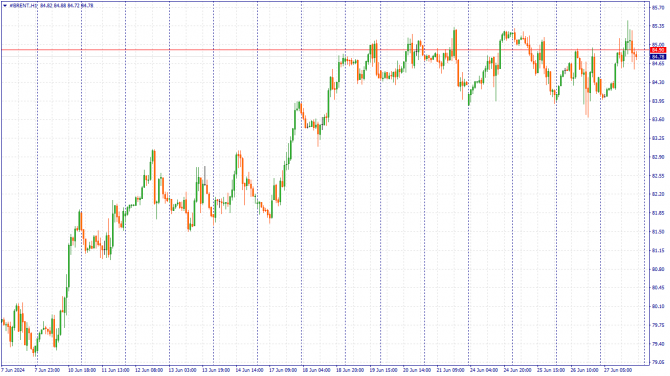This screenshot has height=376, width=670.
Task: Click the 17 Jun 09:00 time label
Action: pos(283,370)
